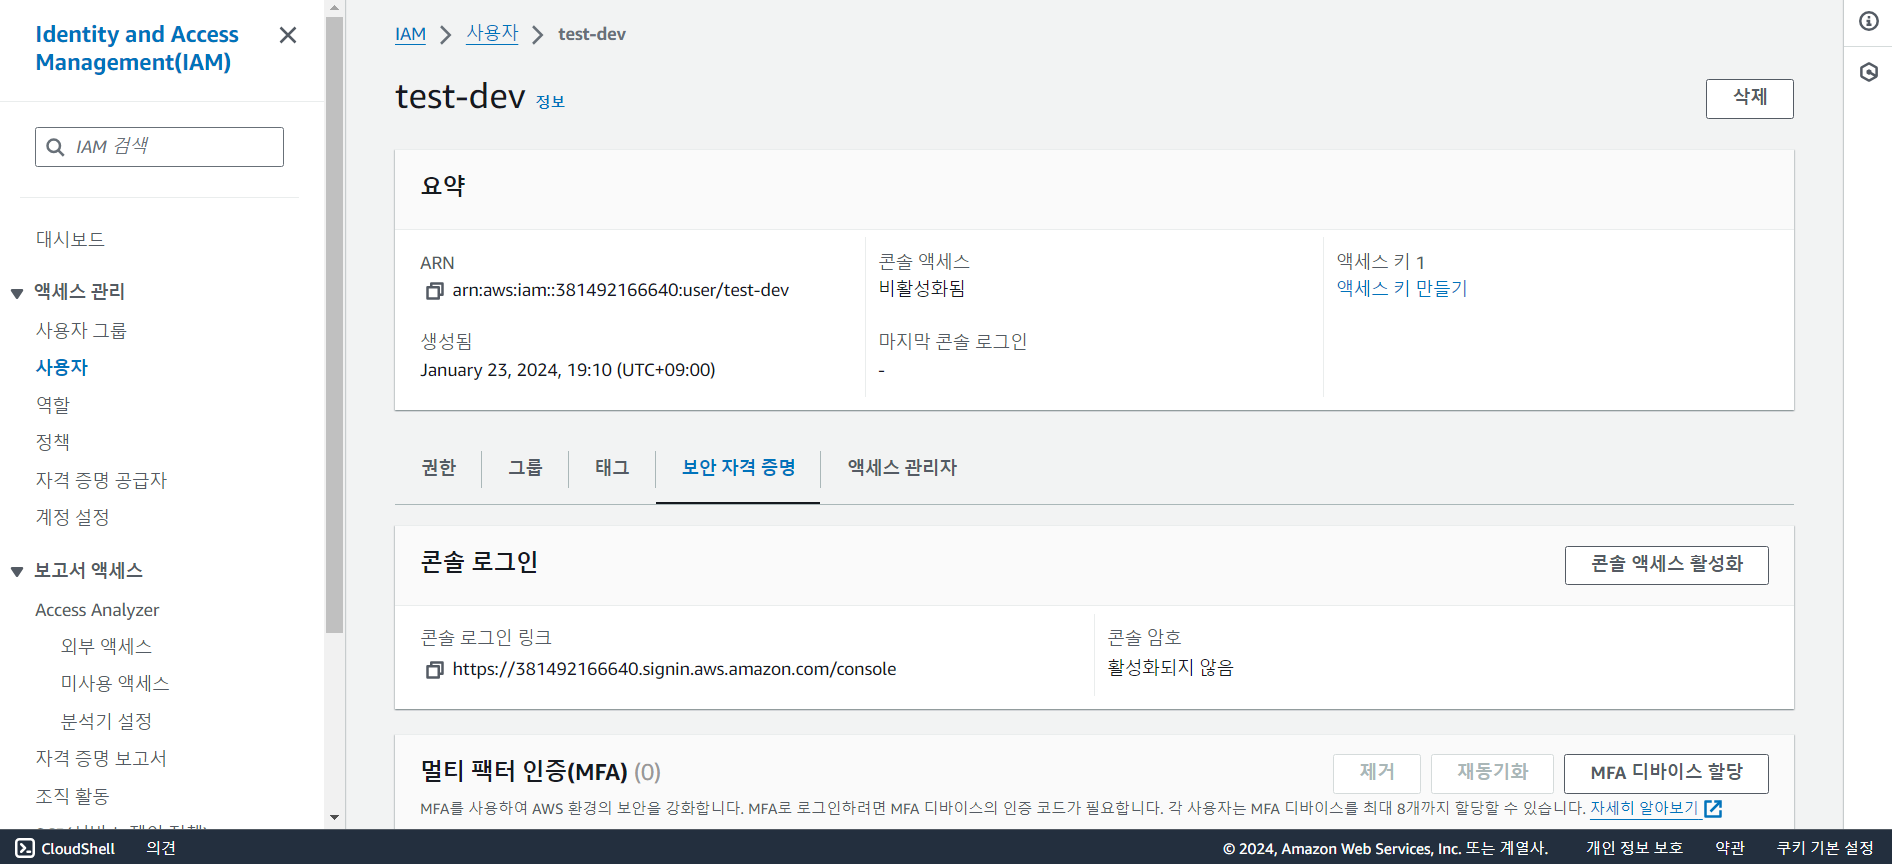Open the hexagon settings icon below info icon
The image size is (1892, 864).
coord(1868,72)
